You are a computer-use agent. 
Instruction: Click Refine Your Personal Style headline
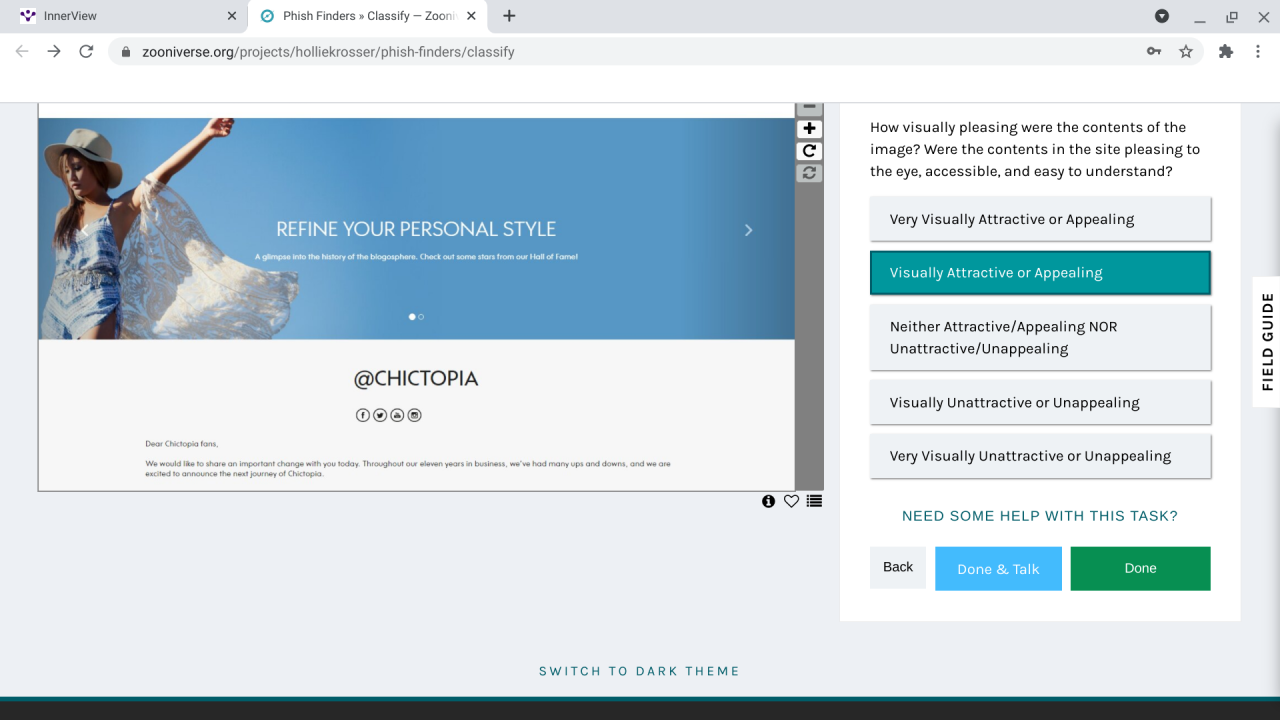416,229
